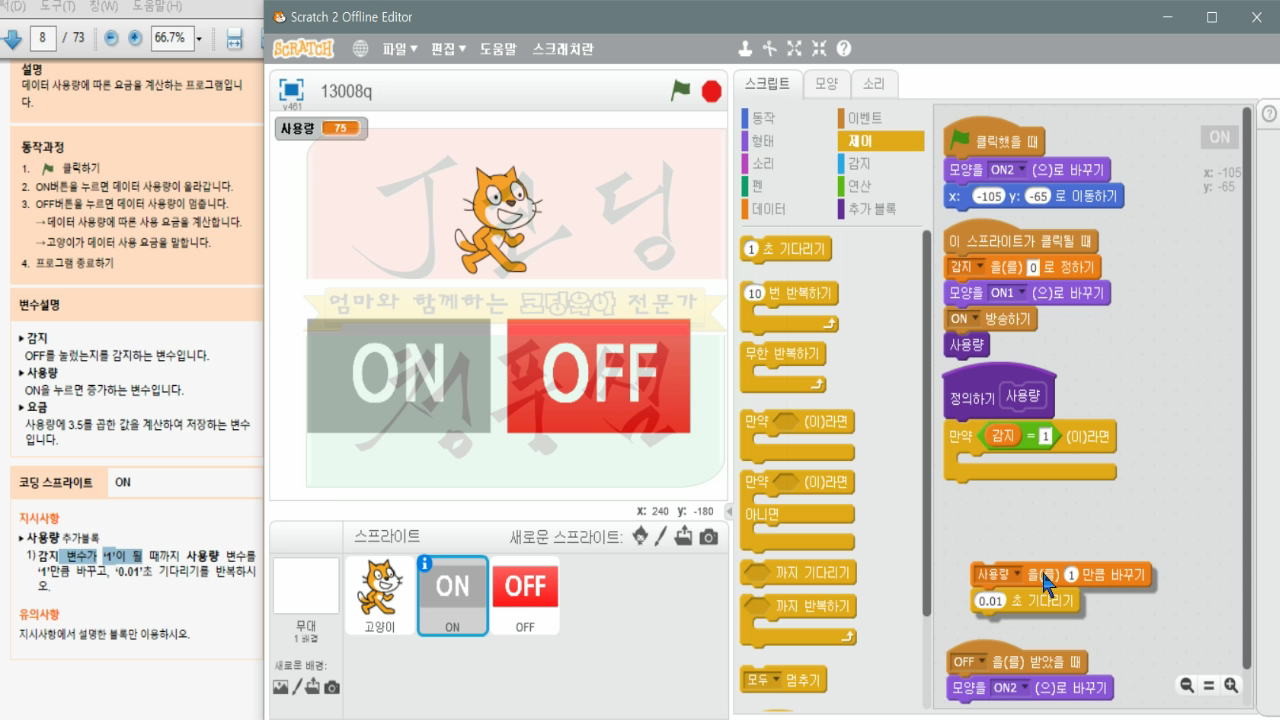Paint a new backdrop
1280x720 pixels.
pos(297,687)
